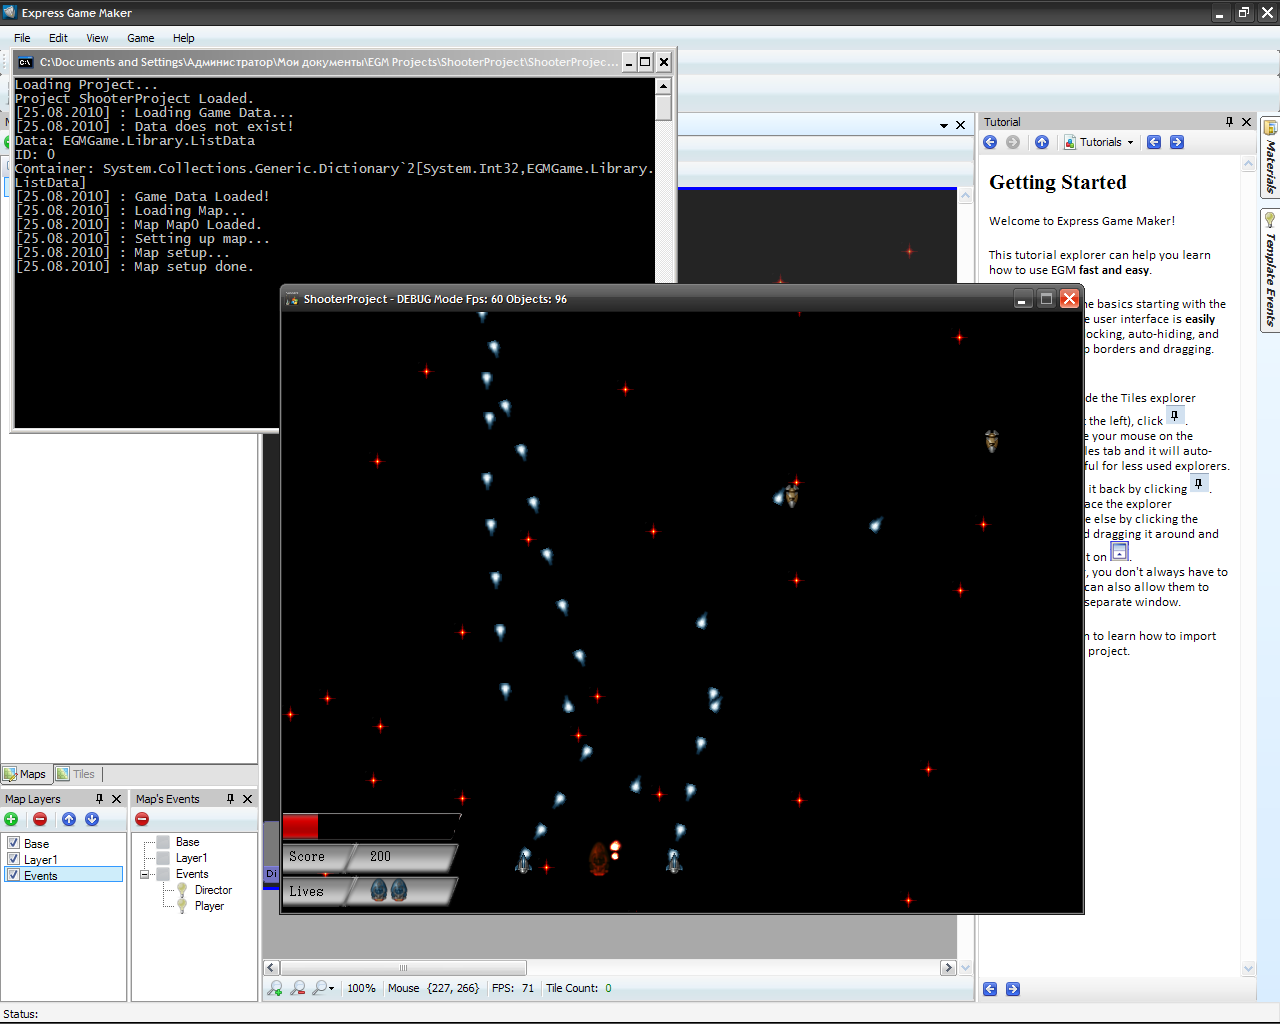The image size is (1280, 1024).
Task: Go to previous tutorial page via square arrow
Action: [x=1154, y=142]
